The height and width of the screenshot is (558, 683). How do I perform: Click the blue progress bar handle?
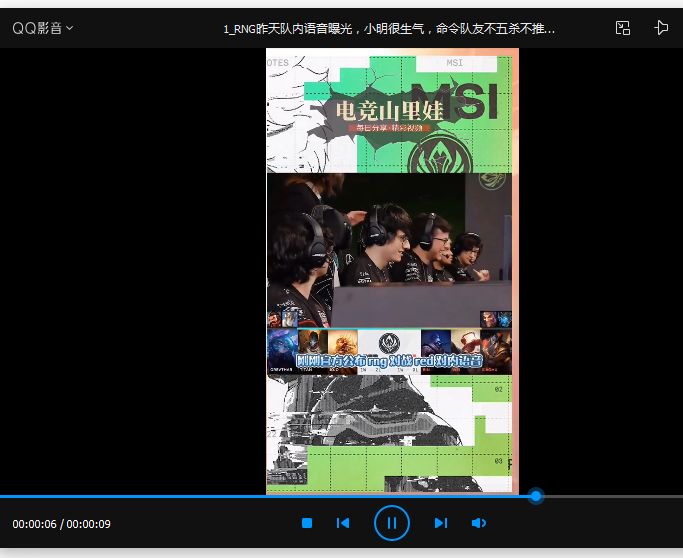pos(536,496)
